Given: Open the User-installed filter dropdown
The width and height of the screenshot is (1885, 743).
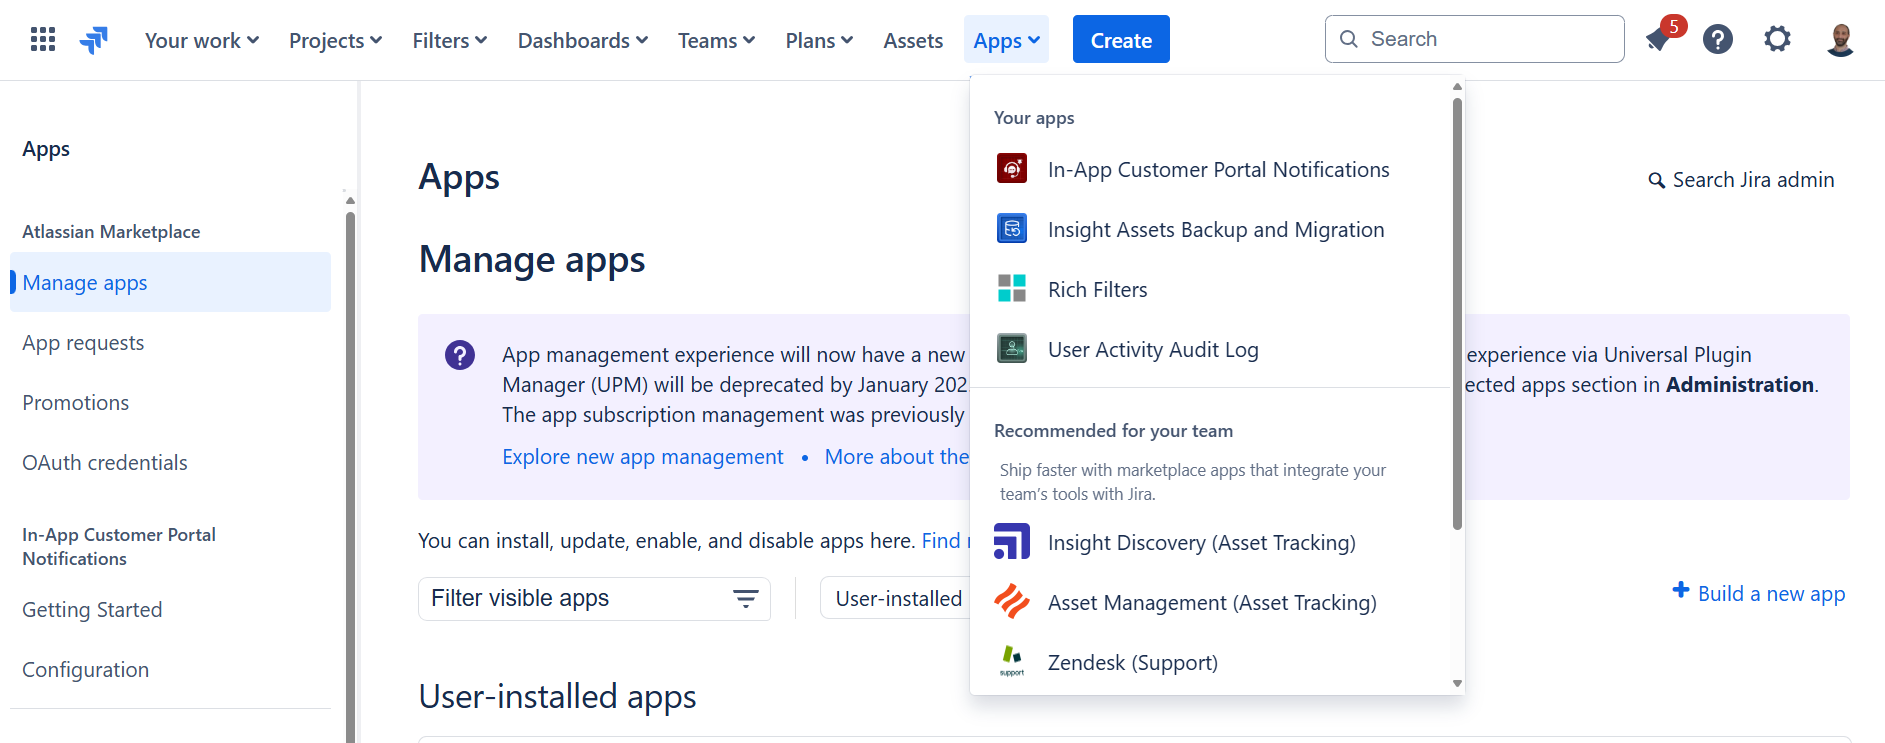Looking at the screenshot, I should [896, 599].
